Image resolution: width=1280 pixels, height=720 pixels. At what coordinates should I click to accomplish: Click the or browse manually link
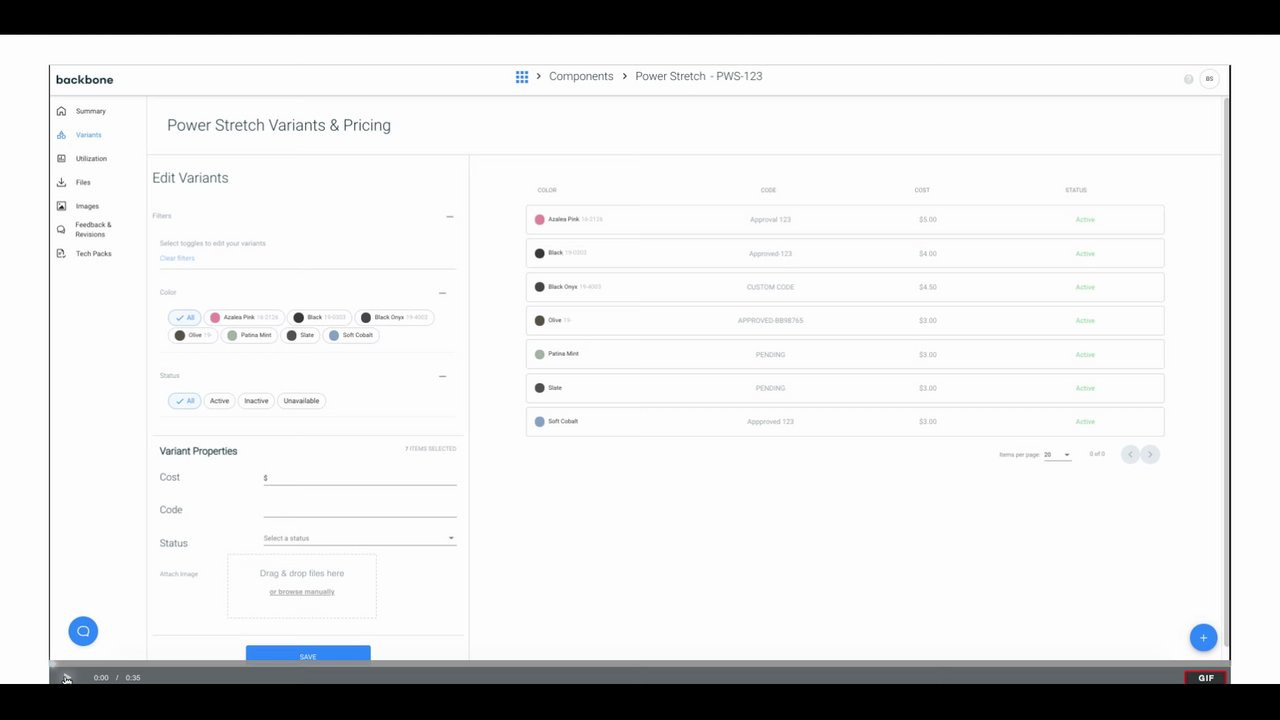click(x=302, y=592)
